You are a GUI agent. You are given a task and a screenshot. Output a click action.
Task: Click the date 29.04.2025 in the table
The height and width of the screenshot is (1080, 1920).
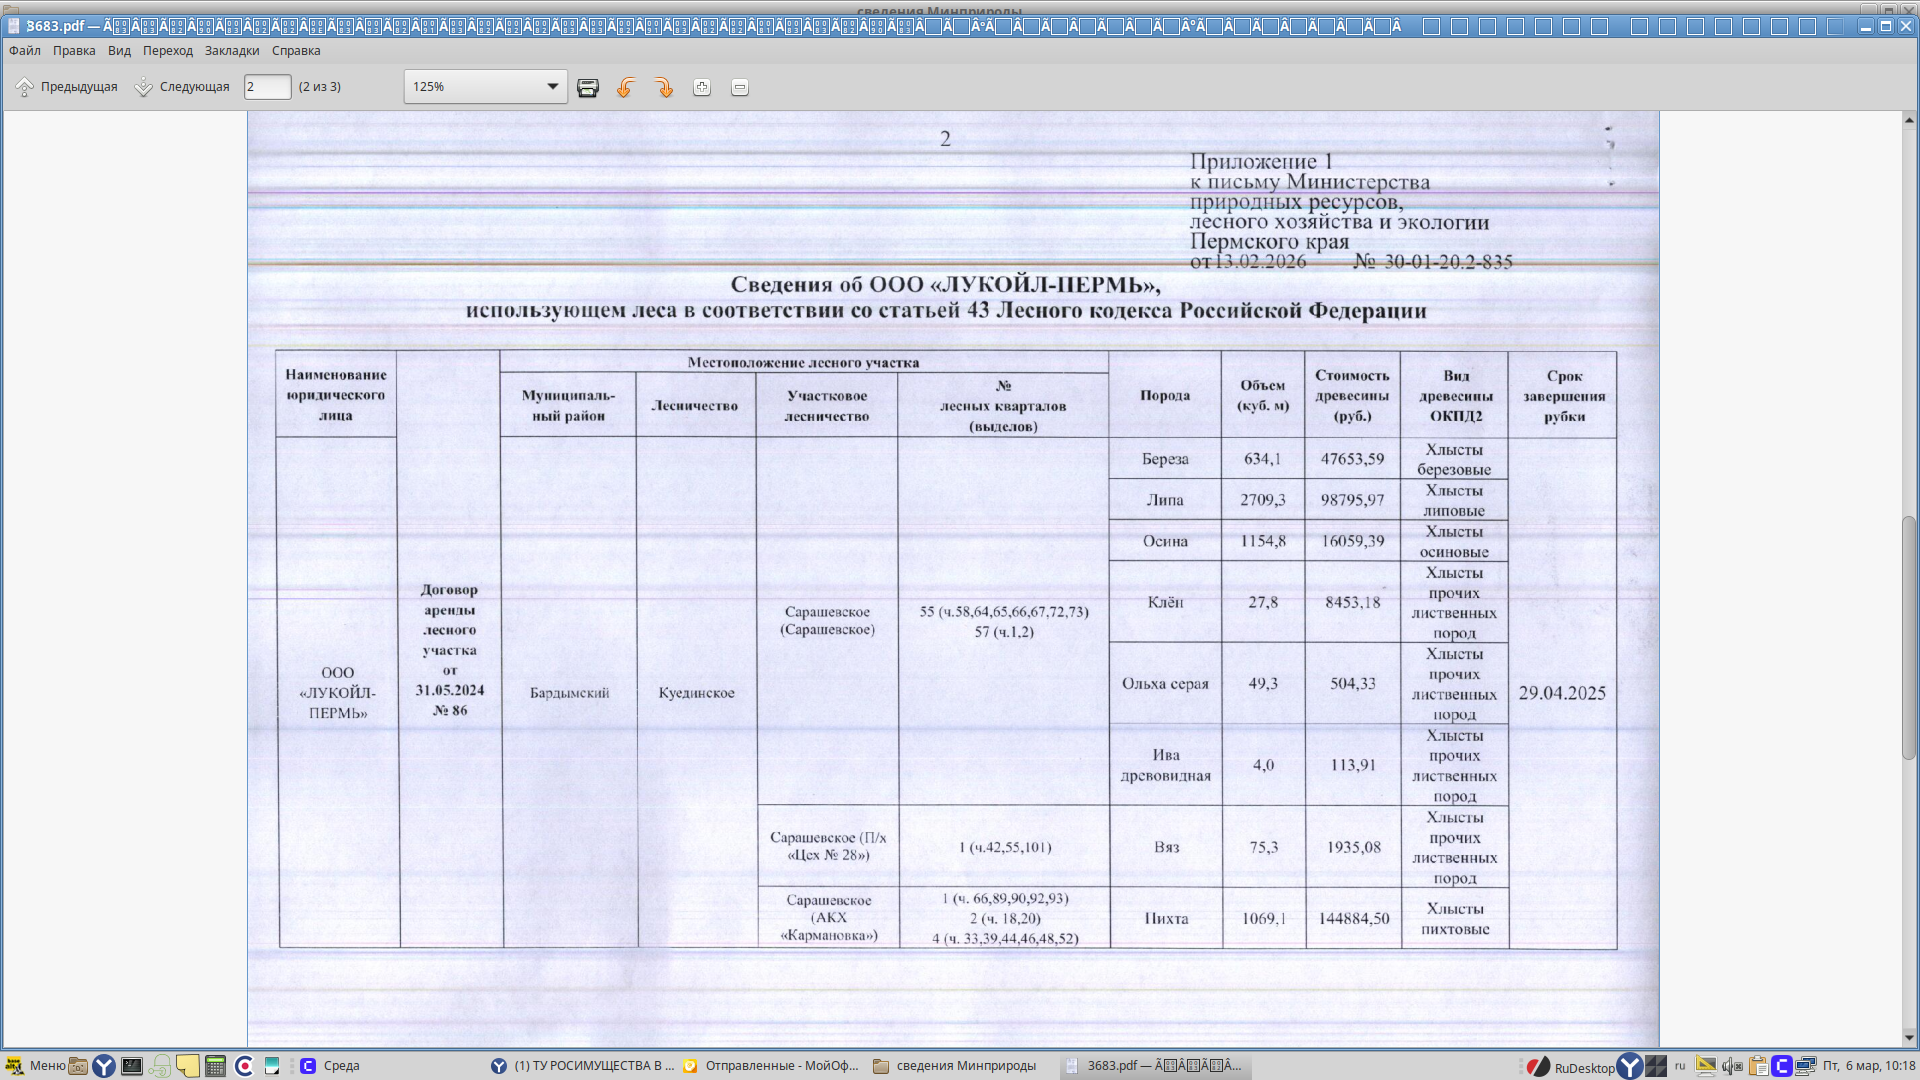point(1562,693)
